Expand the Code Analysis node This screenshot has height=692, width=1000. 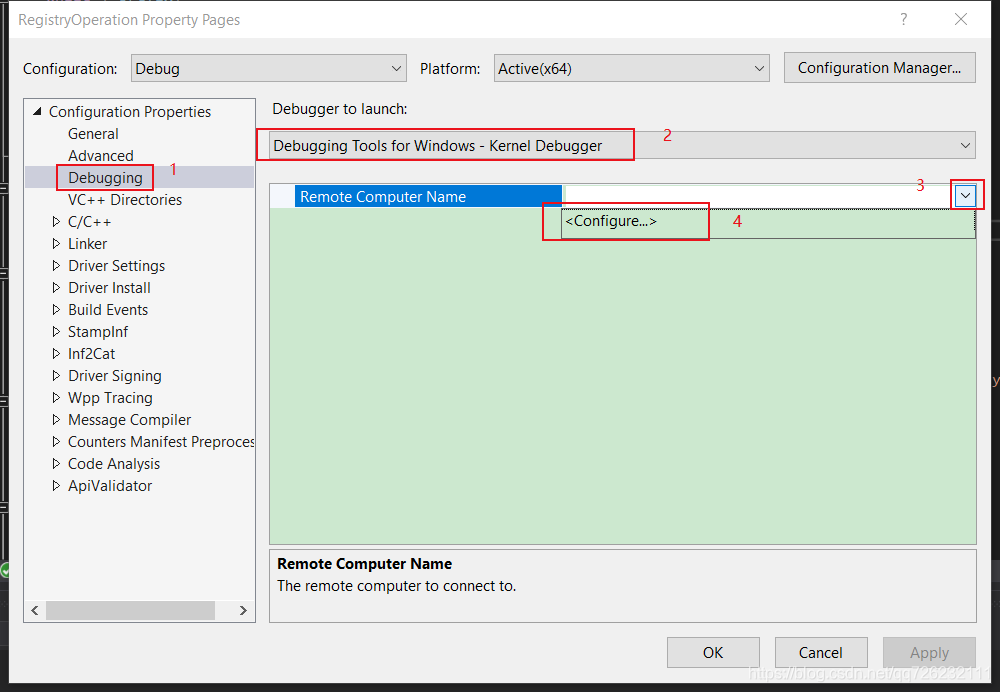(56, 464)
